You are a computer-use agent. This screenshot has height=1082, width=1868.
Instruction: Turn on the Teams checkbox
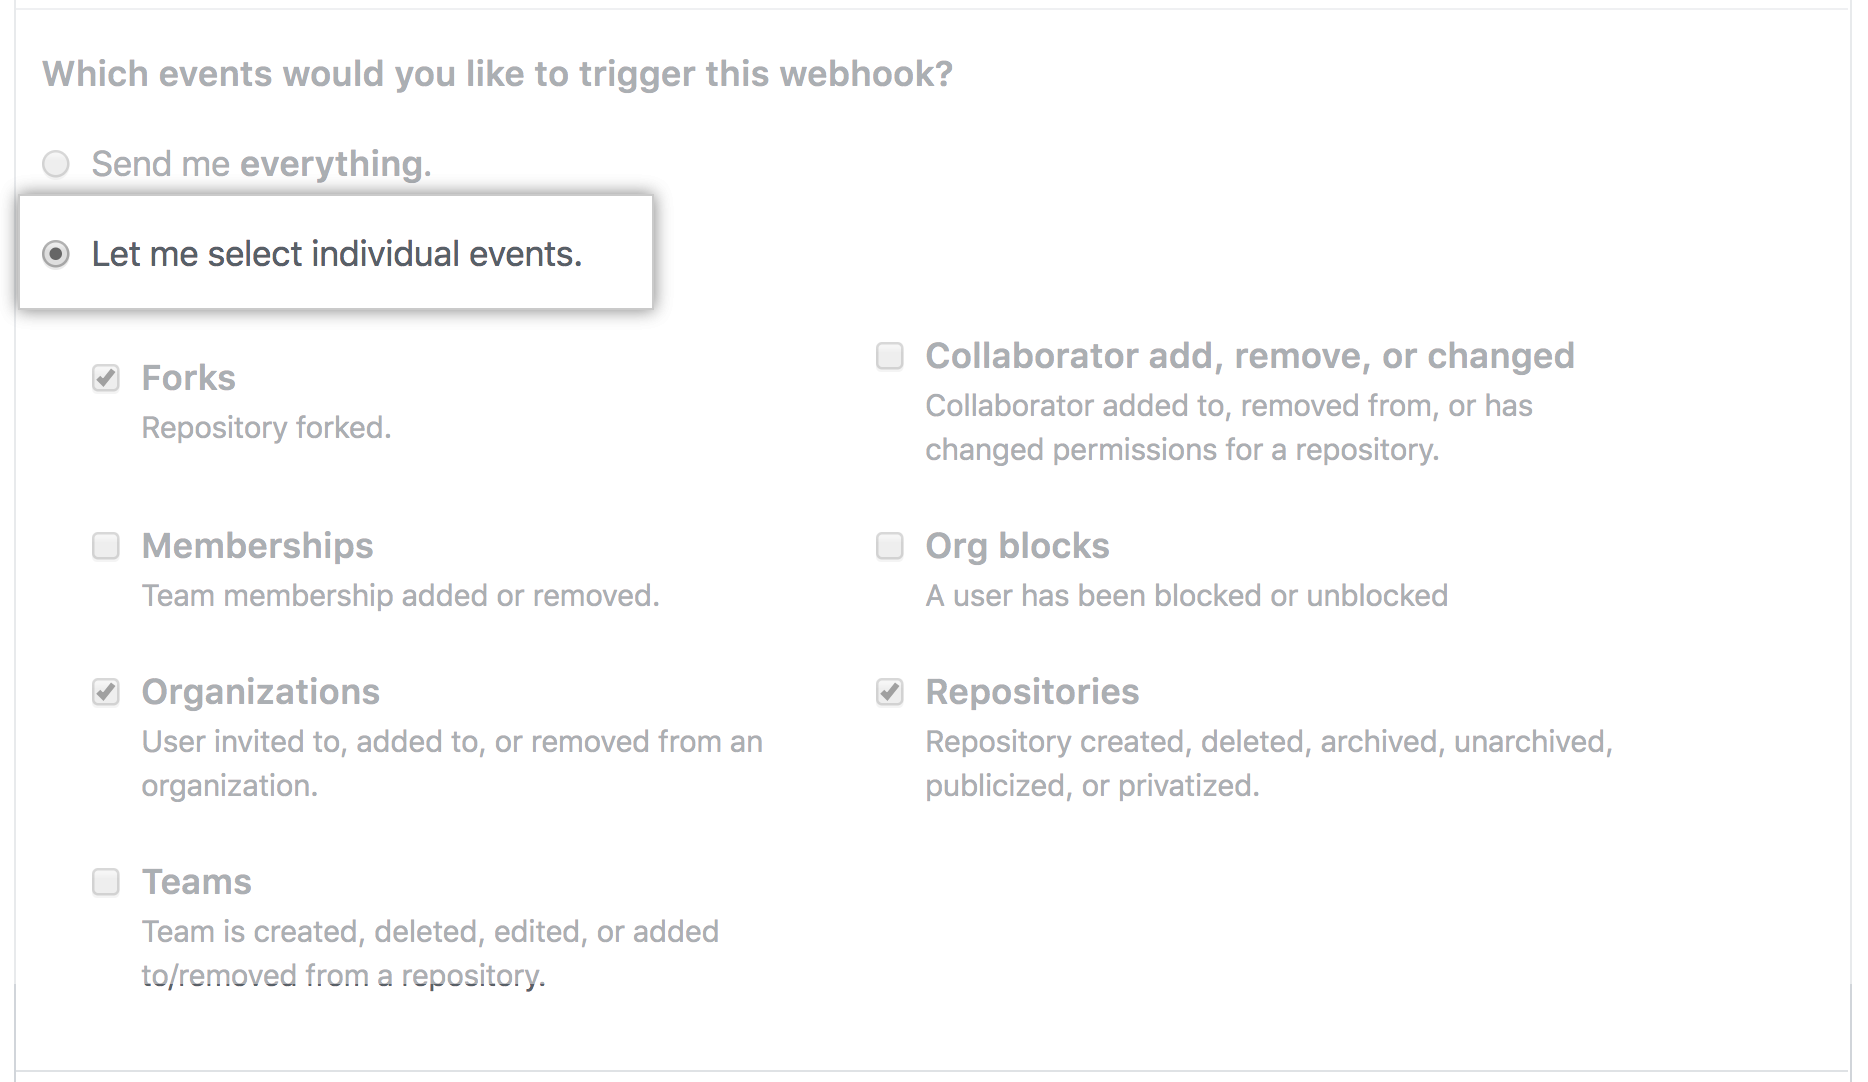(x=106, y=882)
